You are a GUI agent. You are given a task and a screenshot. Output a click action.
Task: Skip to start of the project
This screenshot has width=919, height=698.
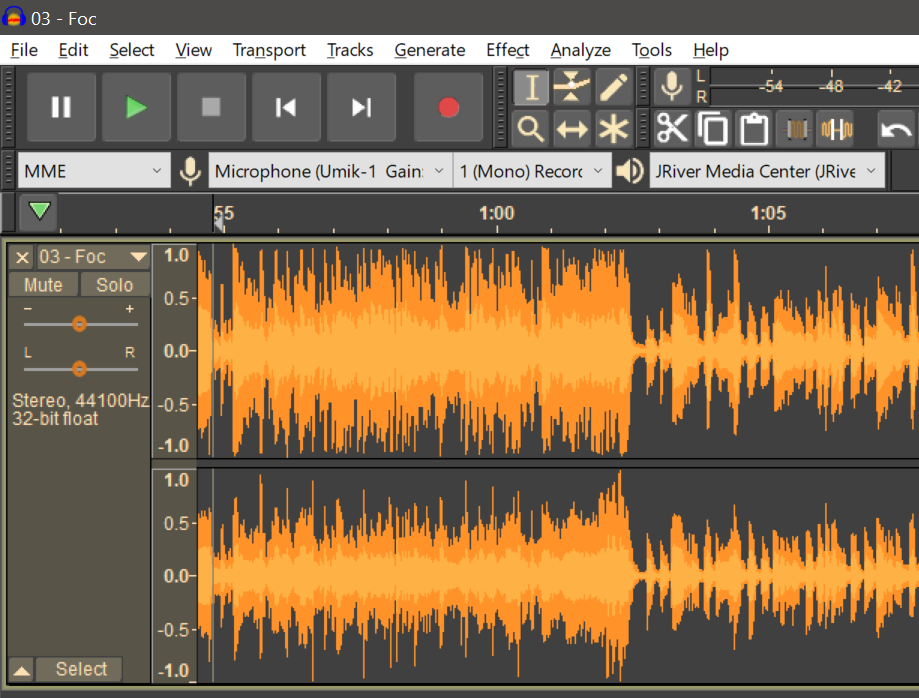click(286, 107)
